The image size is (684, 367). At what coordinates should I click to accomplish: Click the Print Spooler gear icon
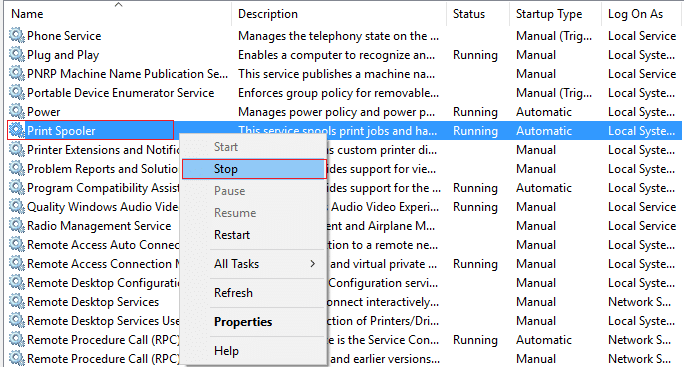[17, 130]
